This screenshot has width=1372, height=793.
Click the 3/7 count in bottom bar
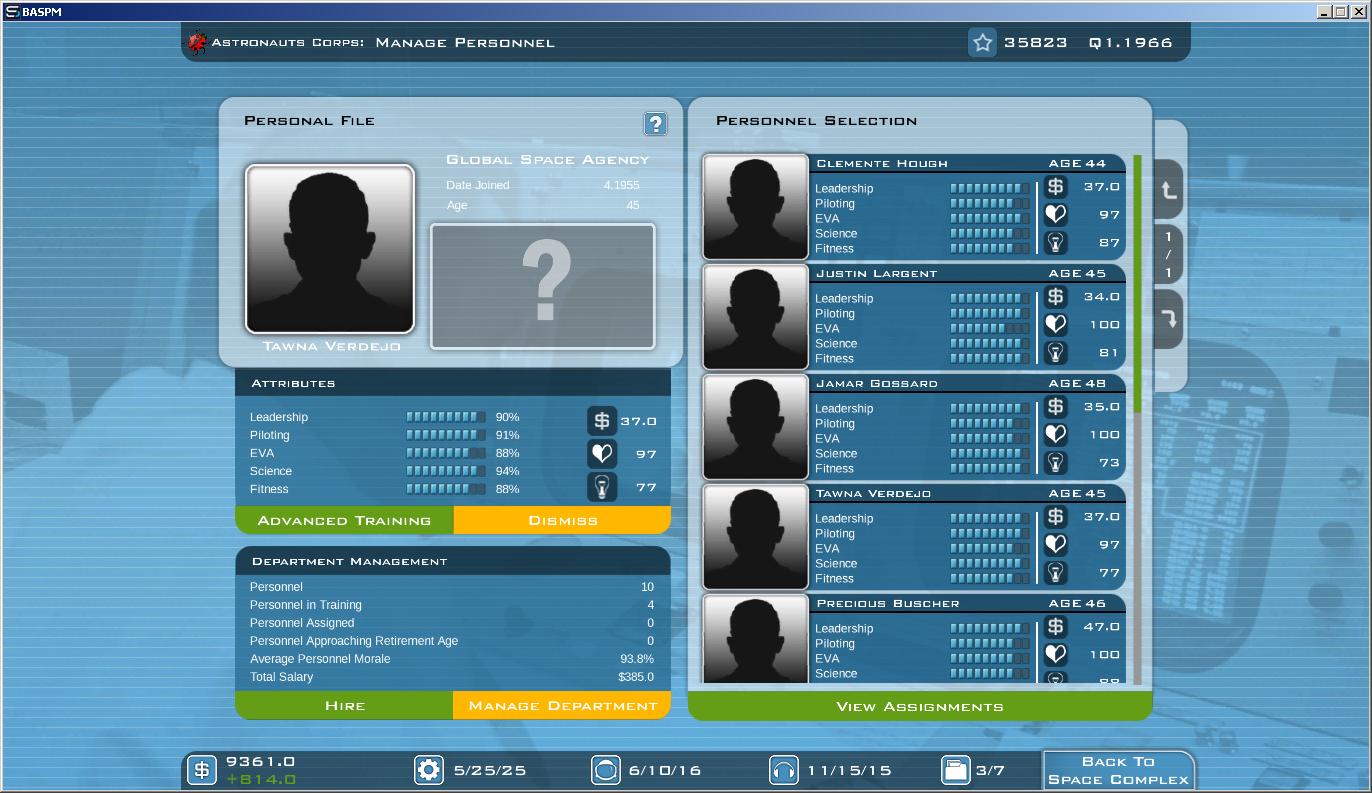(x=990, y=771)
